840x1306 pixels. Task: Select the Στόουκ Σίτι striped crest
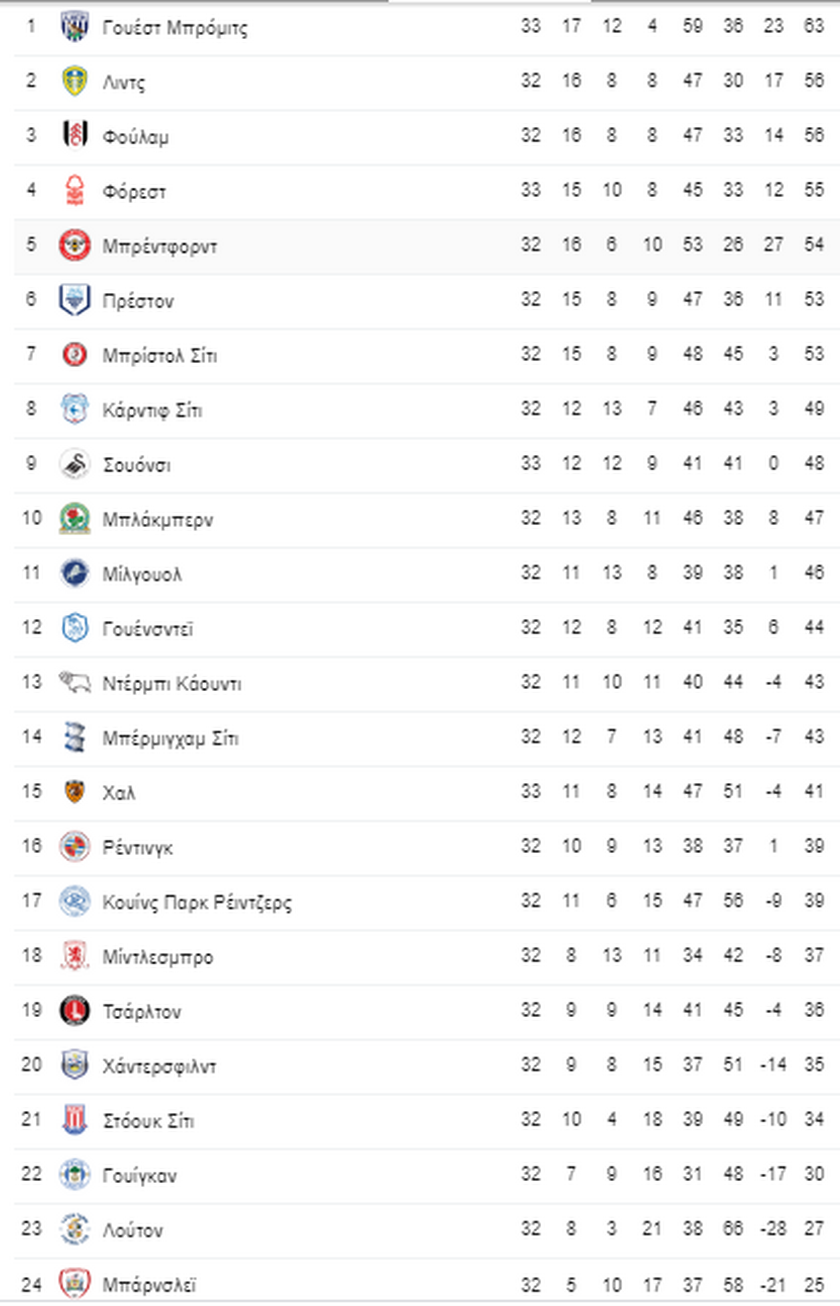[75, 1120]
